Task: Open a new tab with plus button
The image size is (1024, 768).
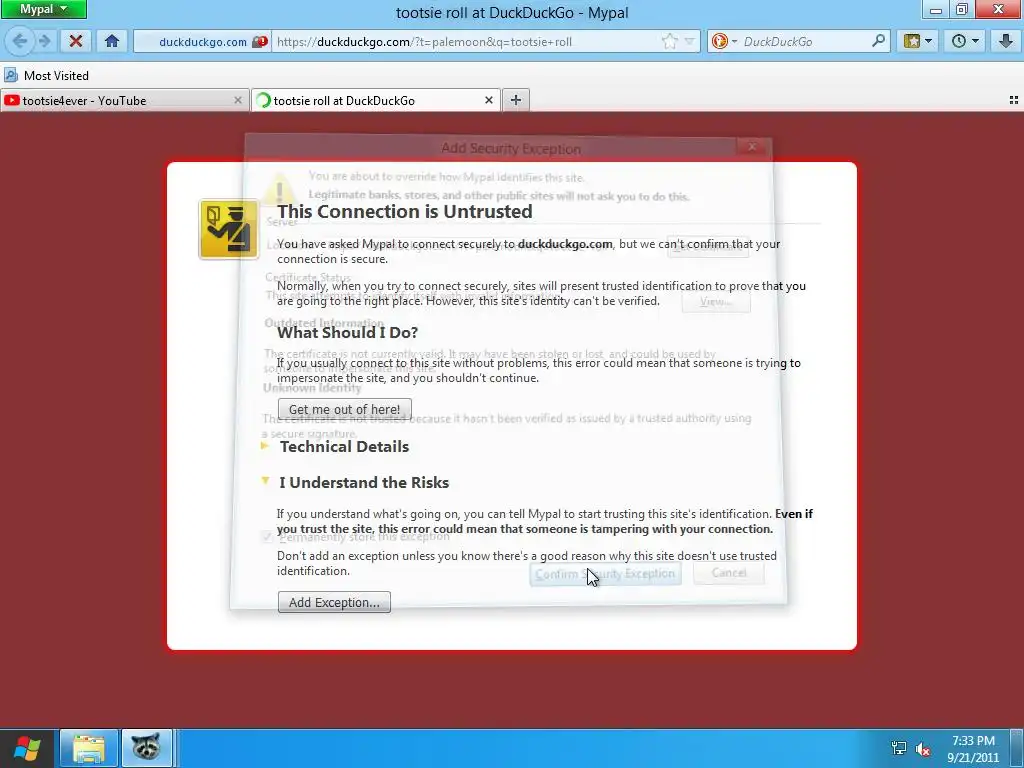Action: (x=516, y=101)
